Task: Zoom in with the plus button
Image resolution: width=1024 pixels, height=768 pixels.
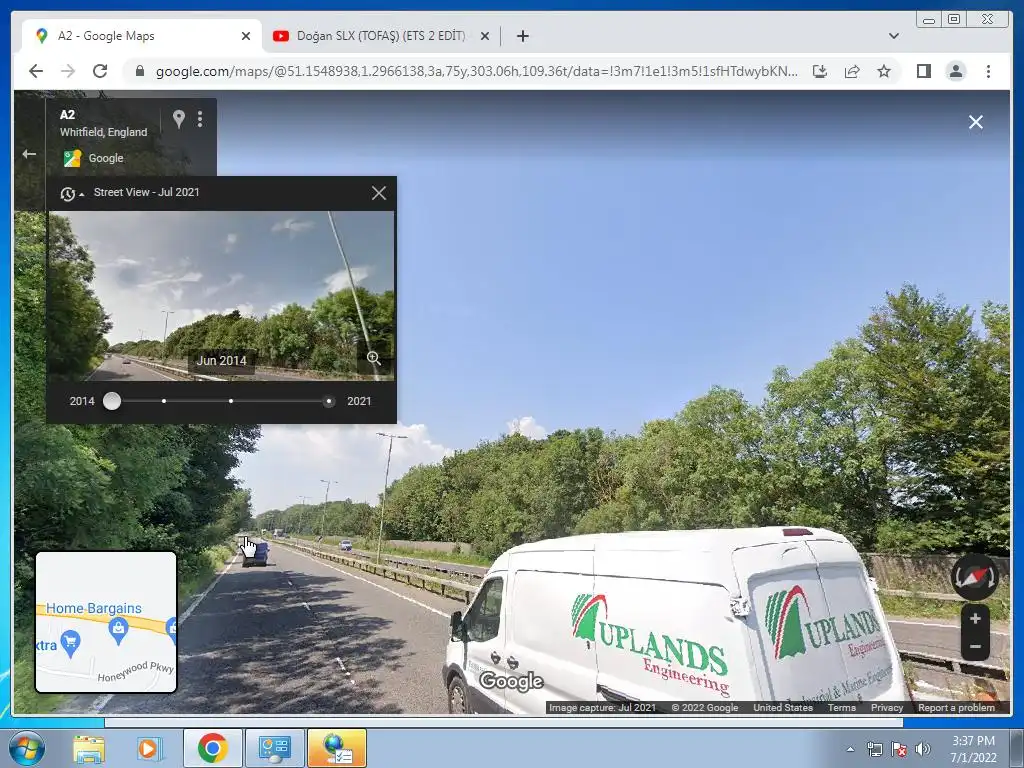Action: point(975,618)
